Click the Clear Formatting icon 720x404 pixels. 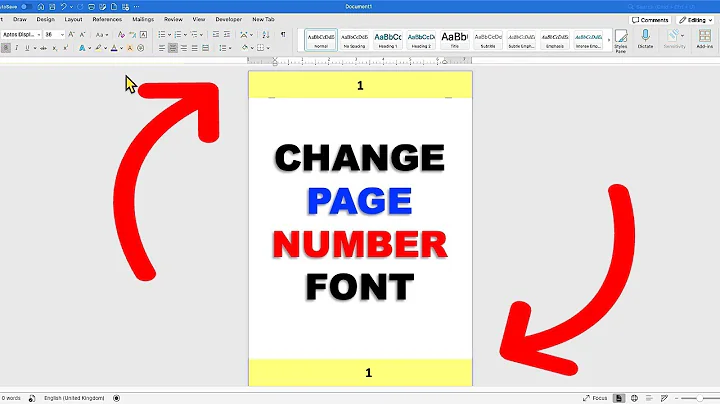point(121,34)
